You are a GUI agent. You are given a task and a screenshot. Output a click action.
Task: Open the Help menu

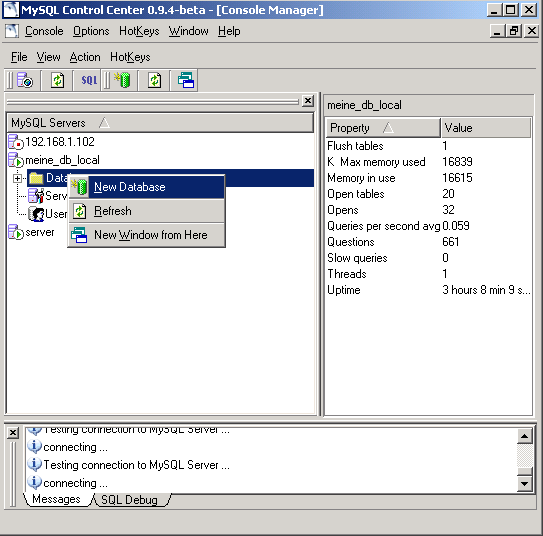point(229,31)
